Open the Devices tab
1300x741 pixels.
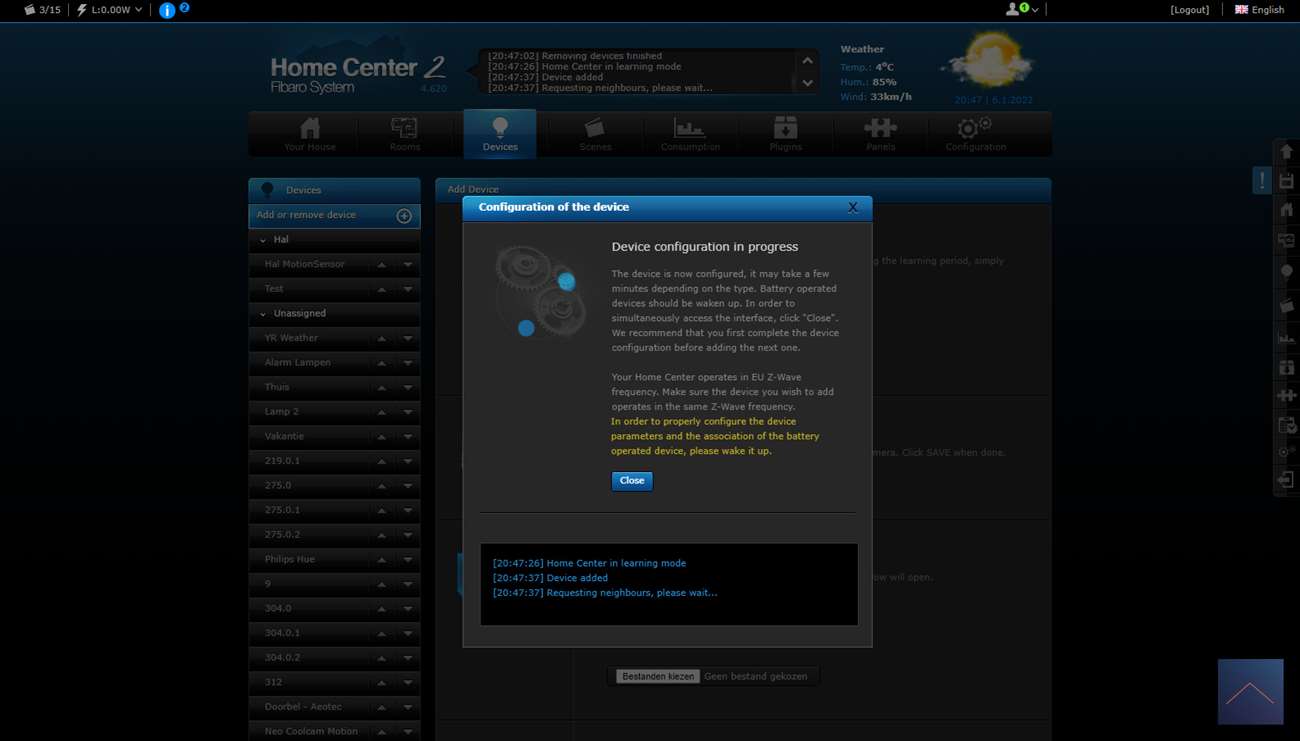tap(500, 134)
